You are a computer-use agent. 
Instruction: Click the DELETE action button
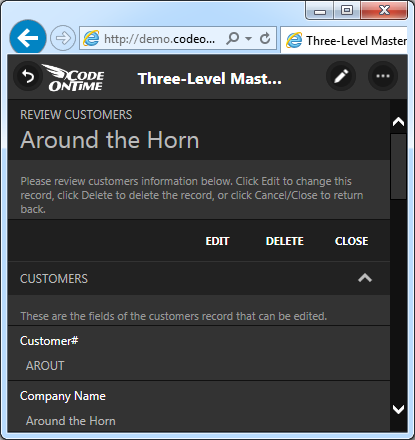click(285, 241)
